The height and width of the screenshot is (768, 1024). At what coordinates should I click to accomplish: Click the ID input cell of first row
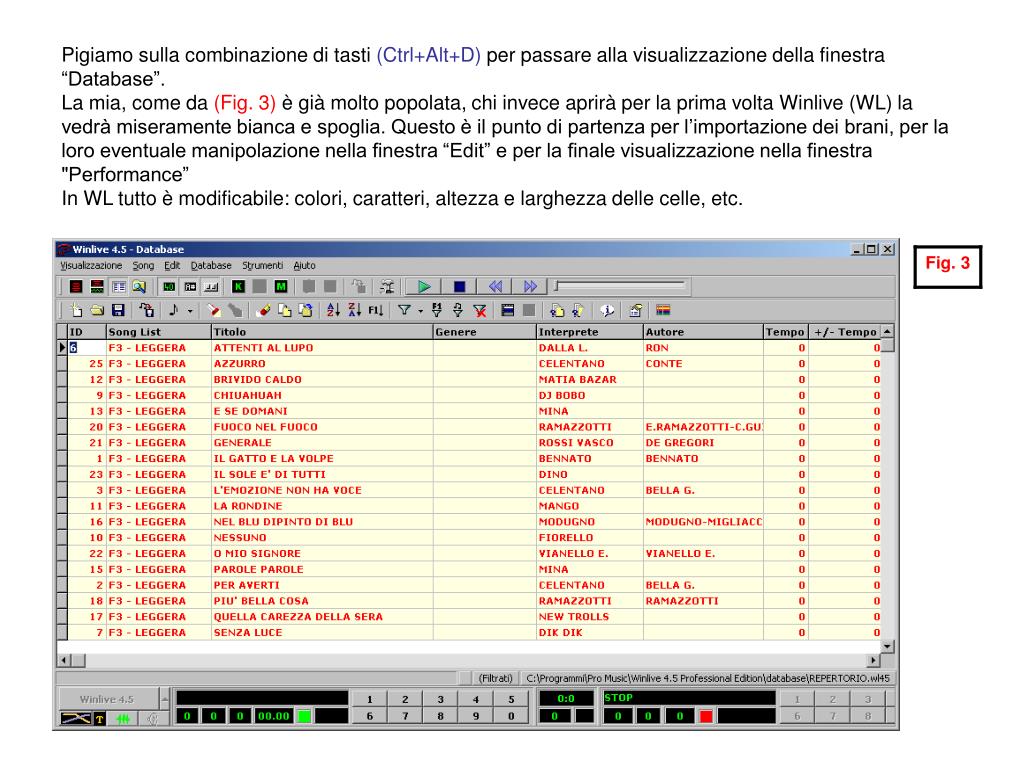(87, 348)
